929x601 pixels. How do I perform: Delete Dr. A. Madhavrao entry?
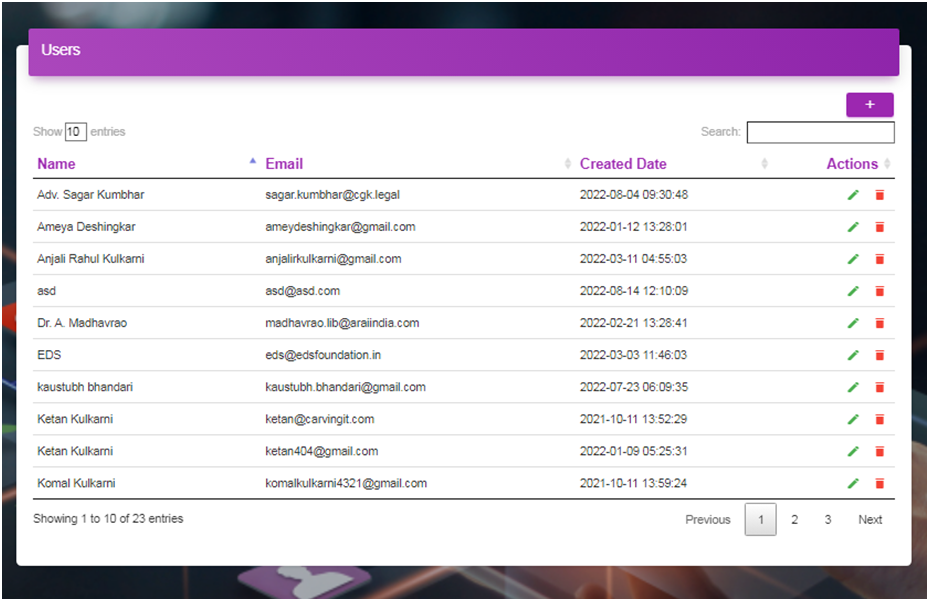point(880,323)
